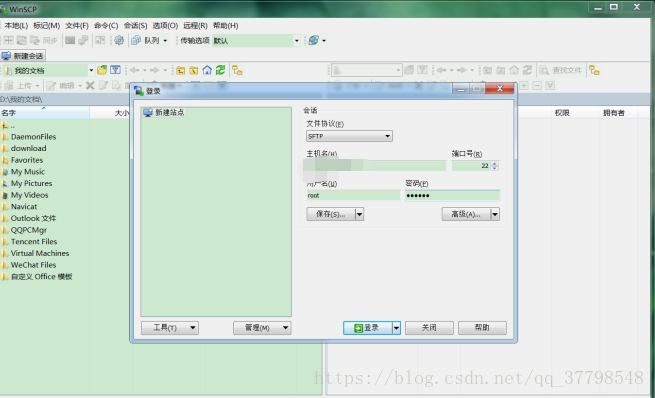The width and height of the screenshot is (655, 398).
Task: Open the 文件协议 SFTP dropdown
Action: (349, 136)
